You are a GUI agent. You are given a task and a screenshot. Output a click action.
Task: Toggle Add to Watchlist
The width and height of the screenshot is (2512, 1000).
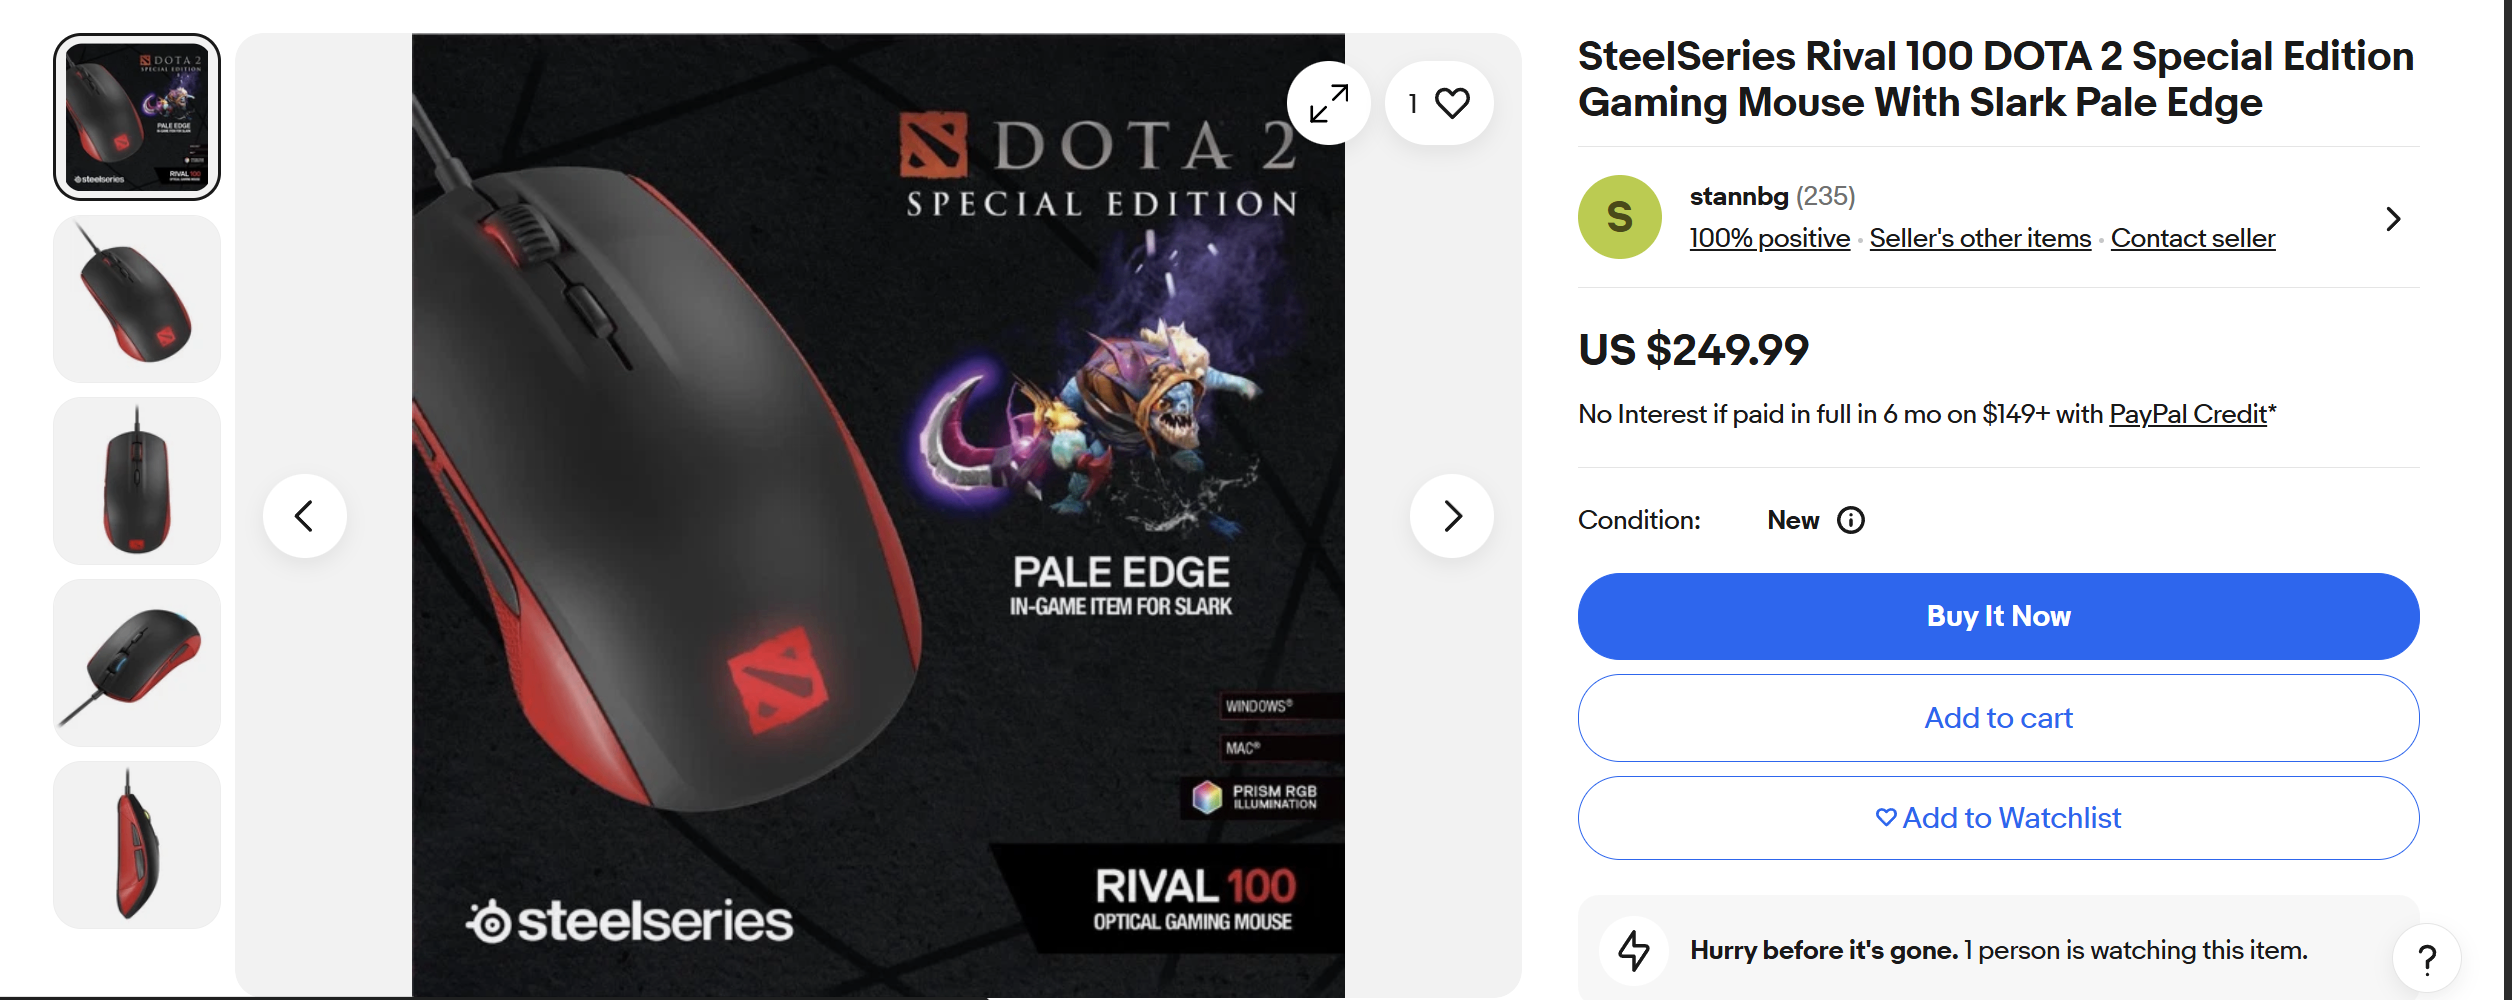click(x=1998, y=818)
